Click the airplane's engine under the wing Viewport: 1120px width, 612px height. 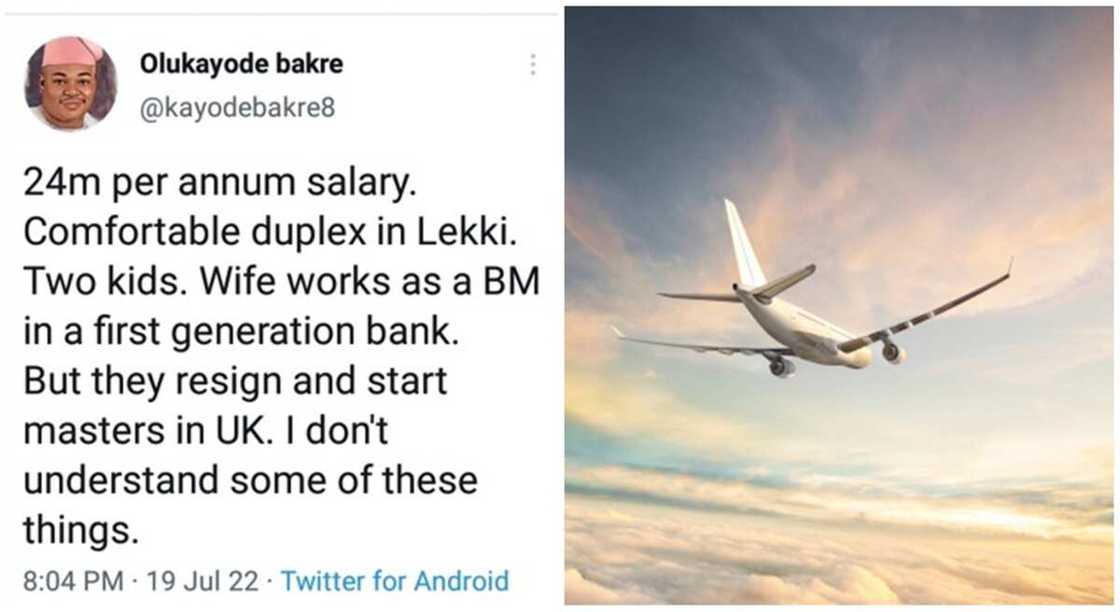click(x=893, y=352)
